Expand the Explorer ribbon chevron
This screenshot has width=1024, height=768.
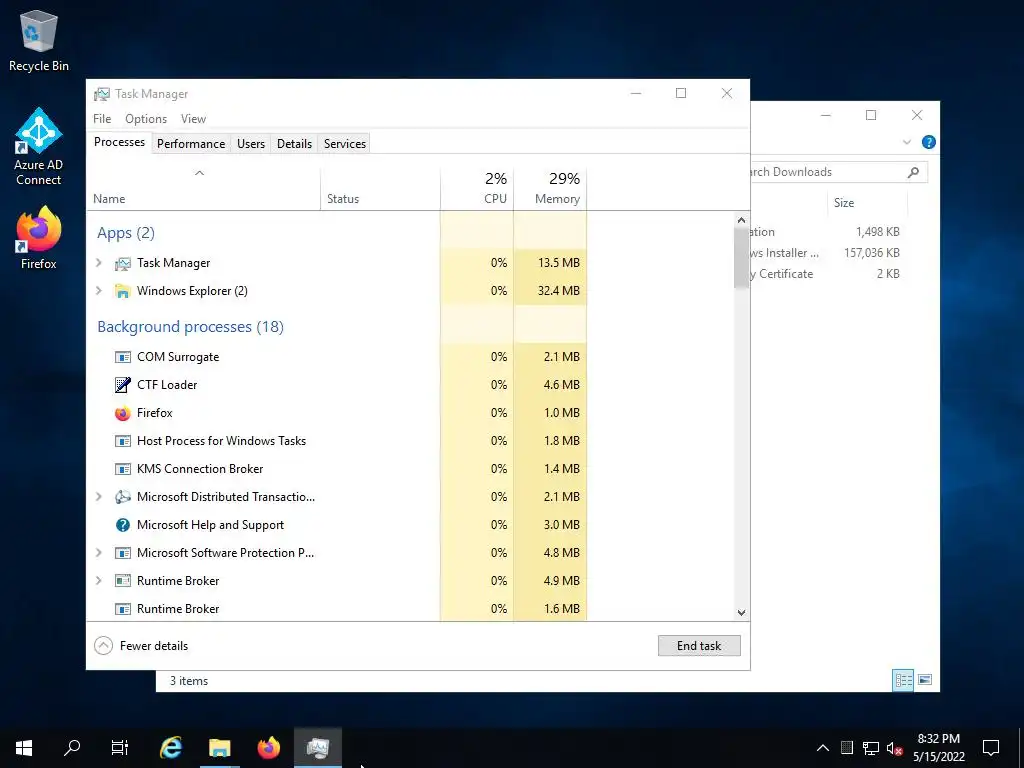point(906,142)
